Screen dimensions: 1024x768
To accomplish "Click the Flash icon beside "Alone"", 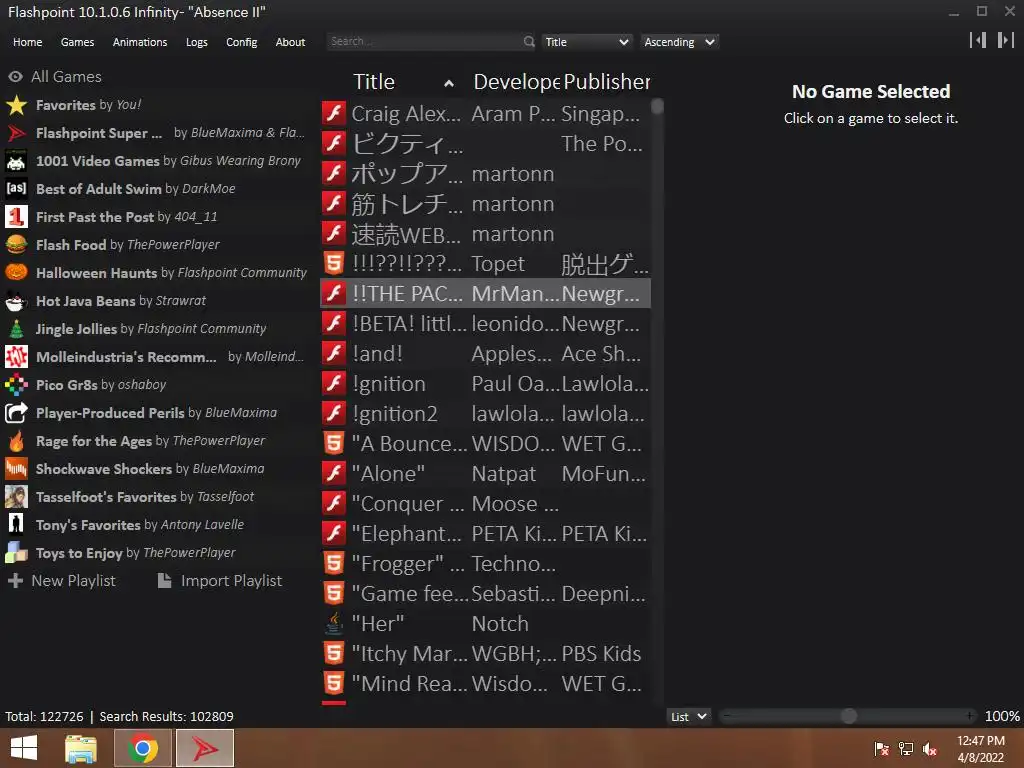I will click(334, 473).
